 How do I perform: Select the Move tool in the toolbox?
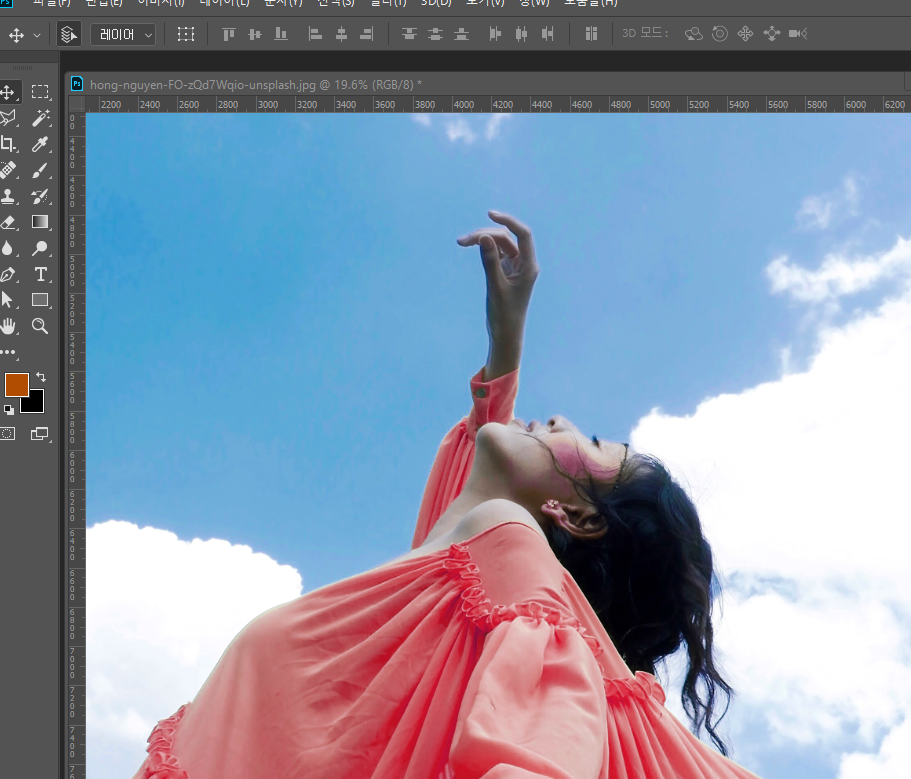pyautogui.click(x=8, y=92)
